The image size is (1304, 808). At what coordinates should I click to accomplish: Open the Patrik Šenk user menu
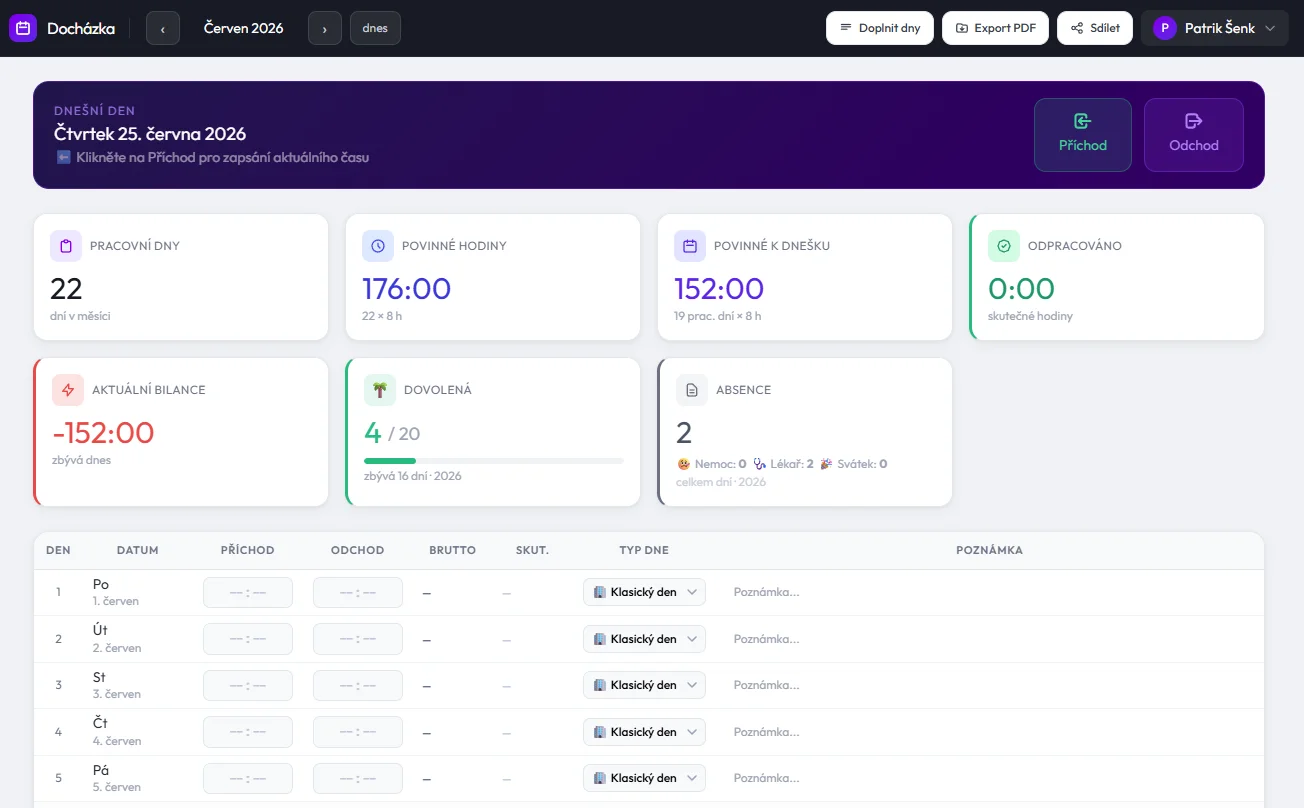click(1215, 28)
